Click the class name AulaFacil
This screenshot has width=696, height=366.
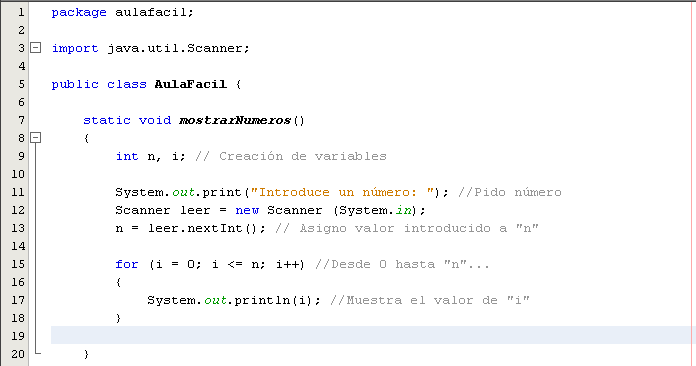coord(190,84)
